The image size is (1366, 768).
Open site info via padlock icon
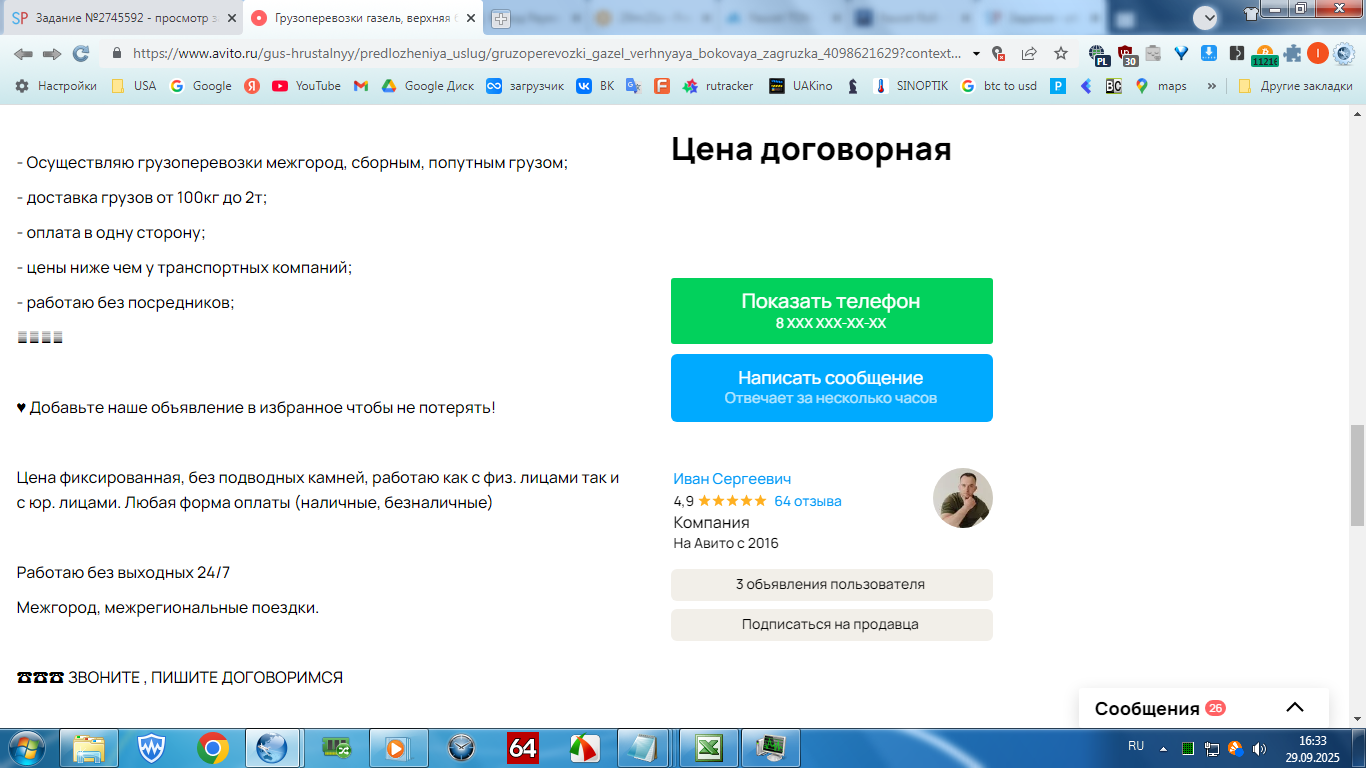point(116,54)
